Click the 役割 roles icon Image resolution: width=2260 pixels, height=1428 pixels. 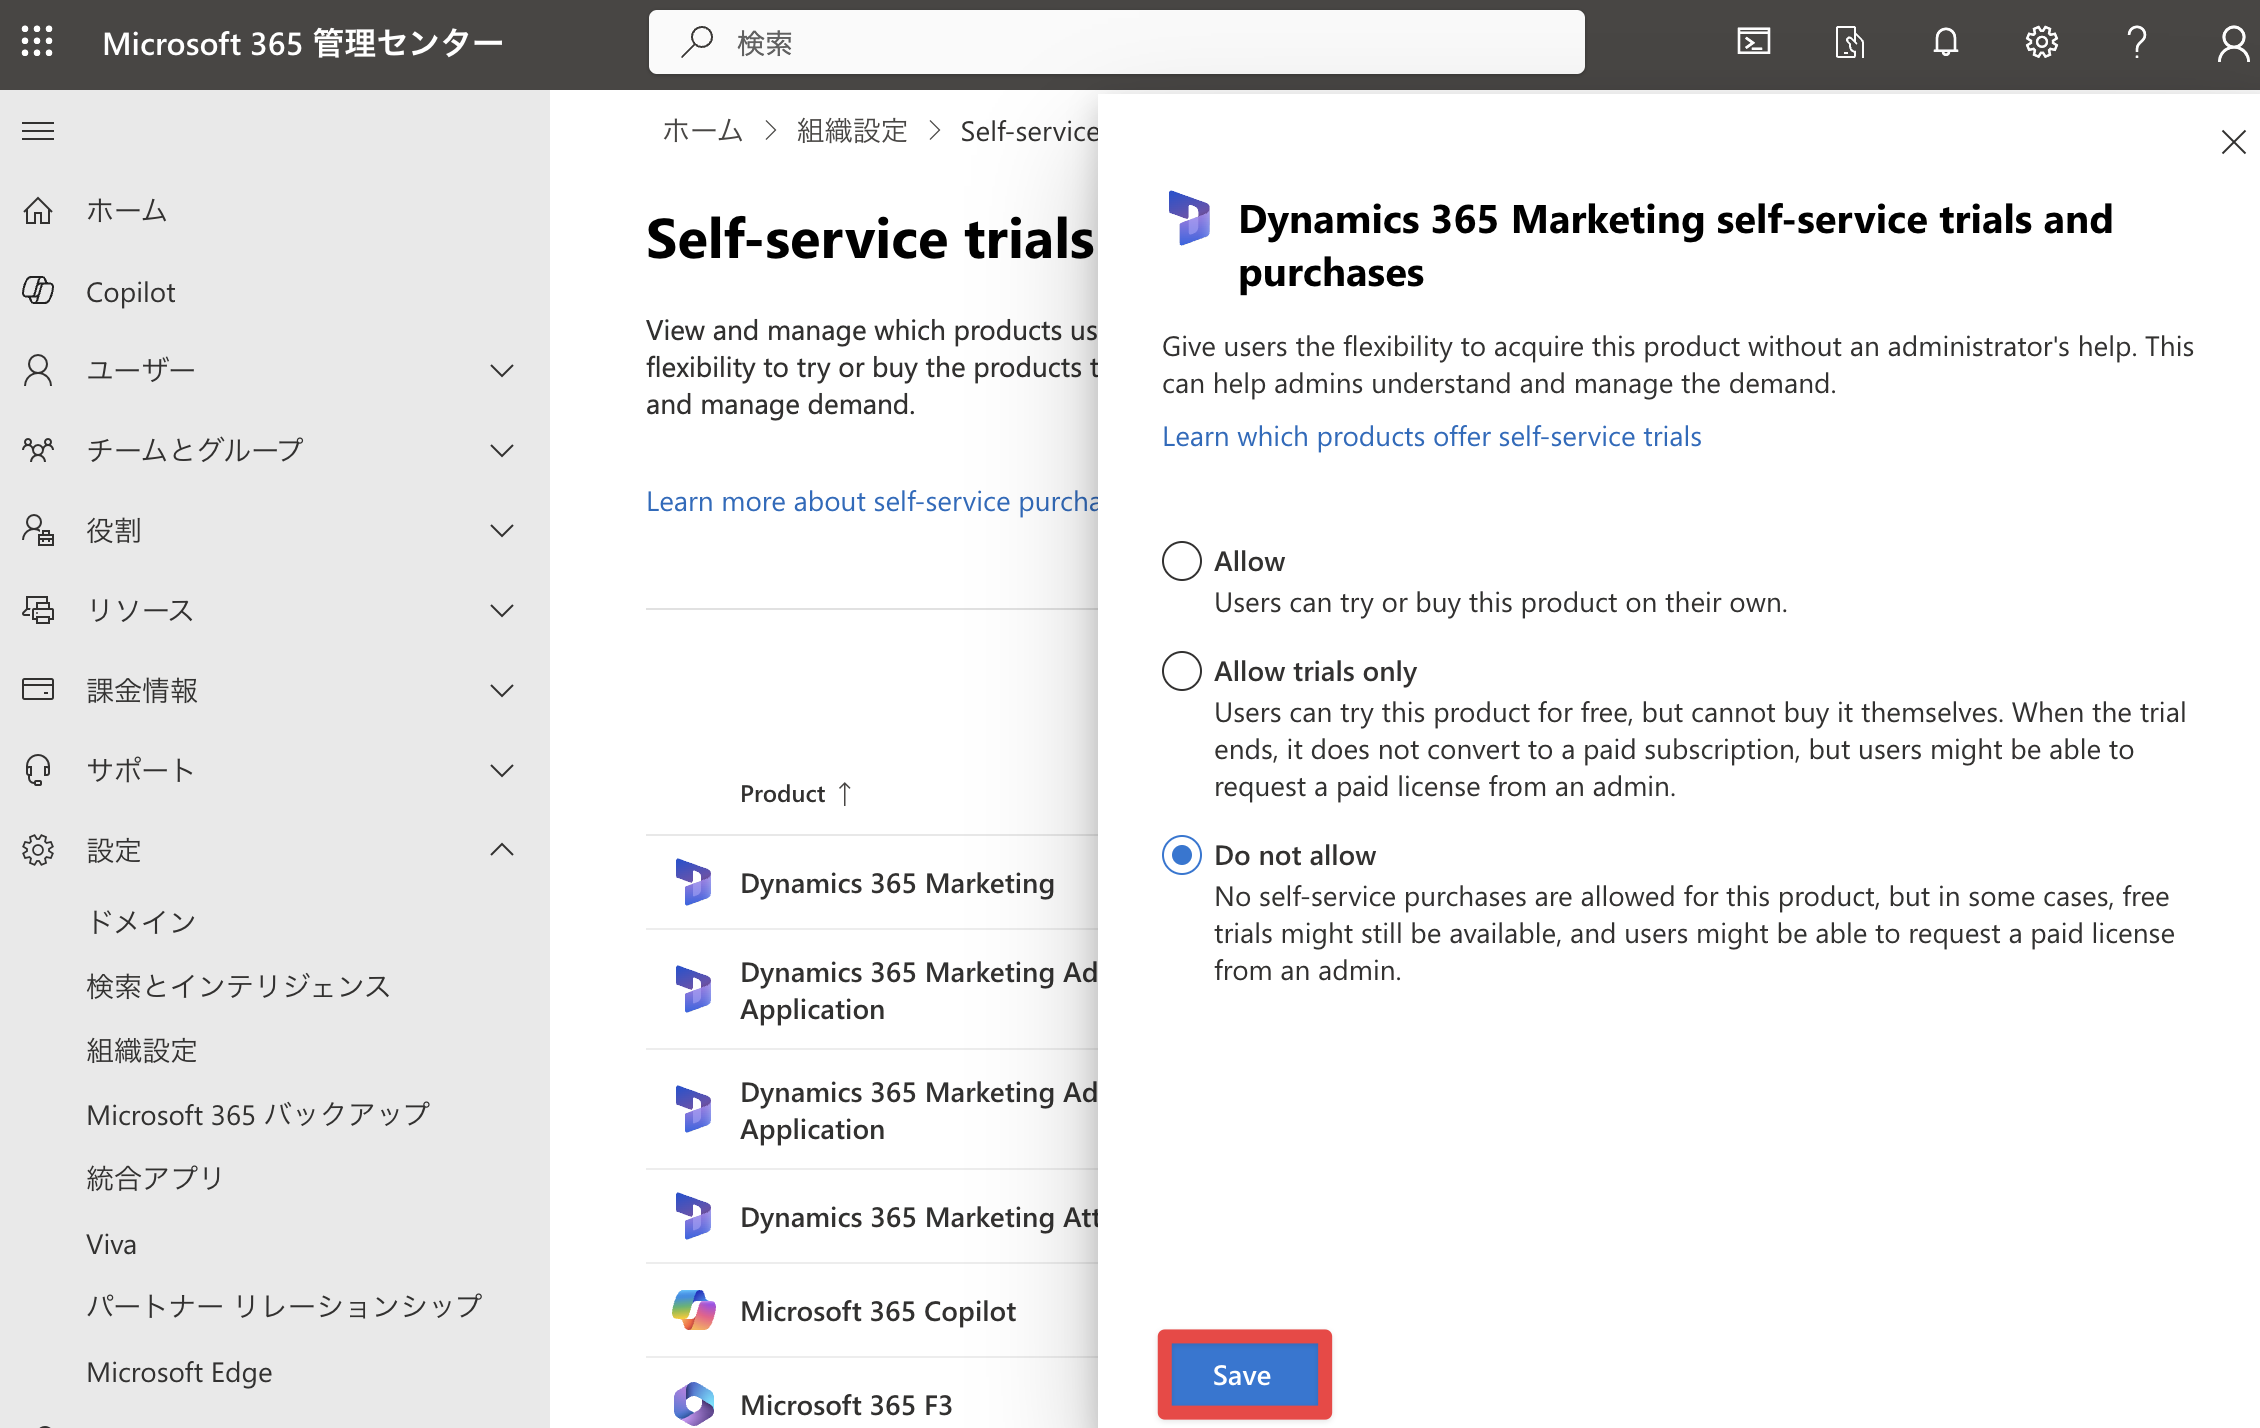pos(38,530)
